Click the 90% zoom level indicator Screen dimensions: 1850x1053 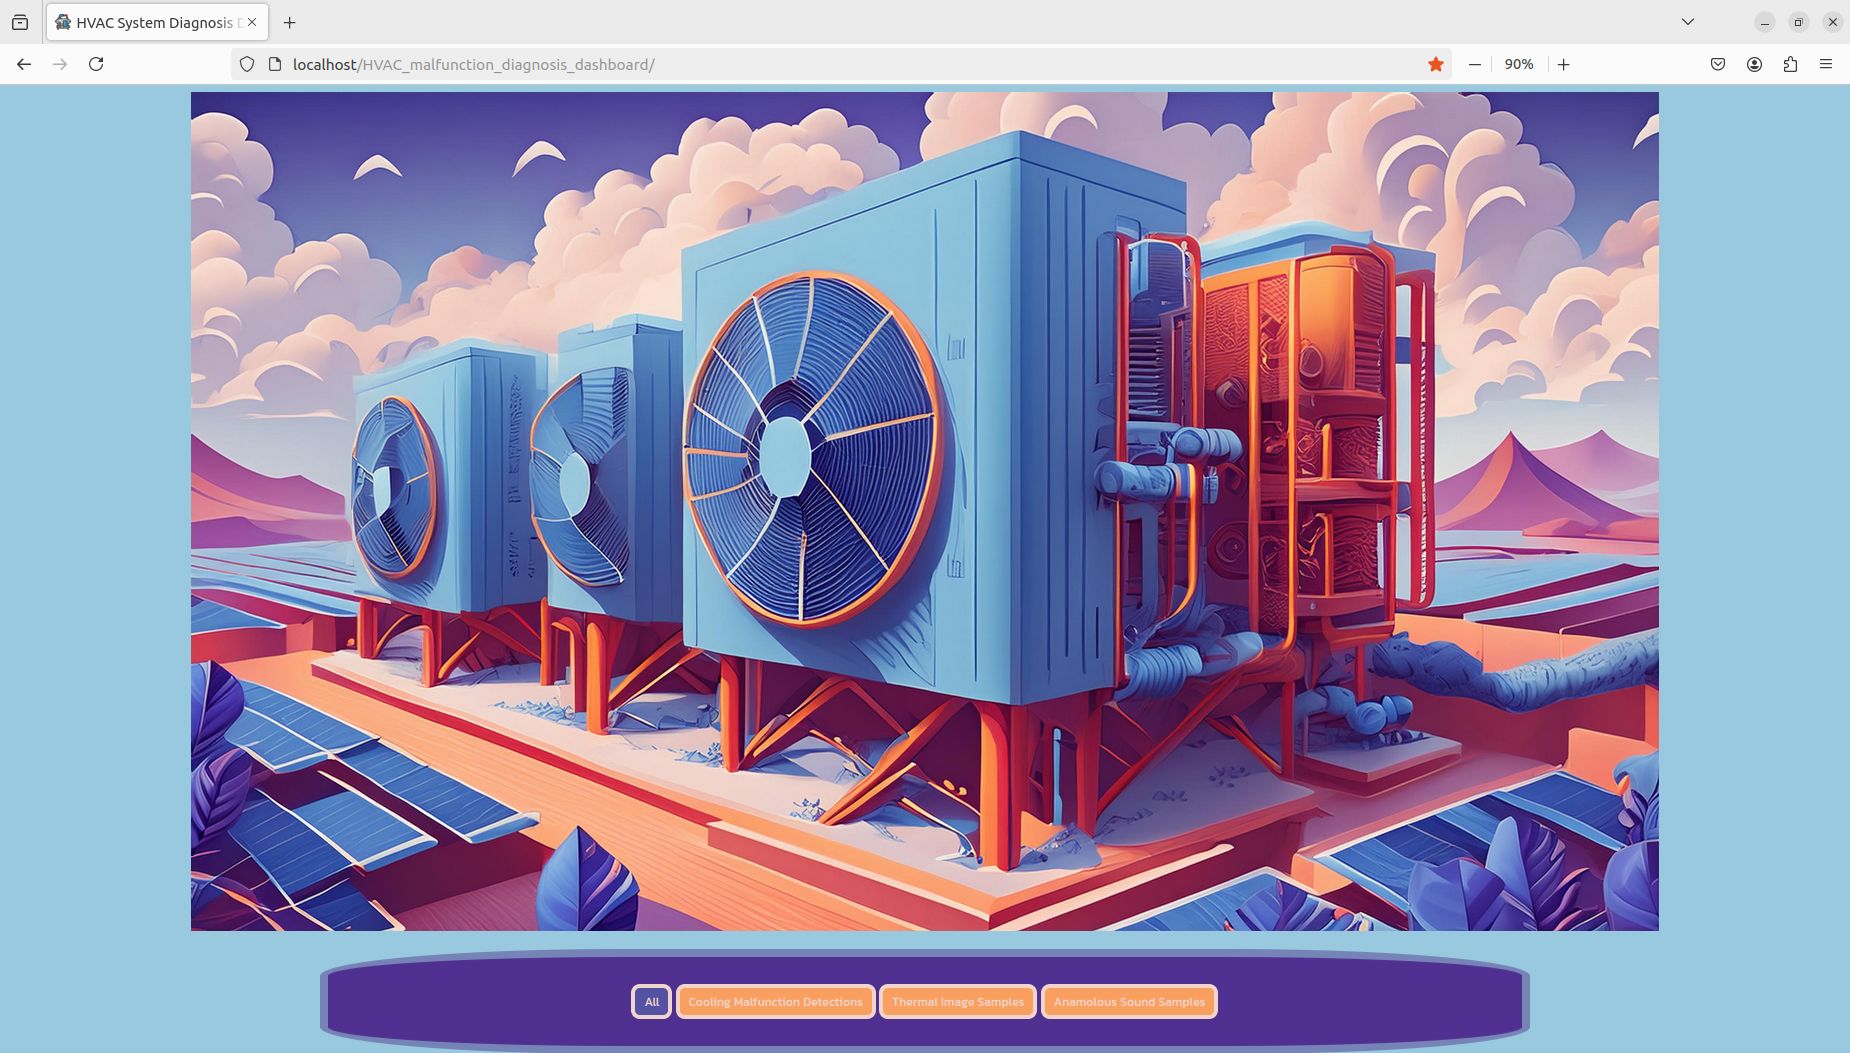coord(1518,63)
